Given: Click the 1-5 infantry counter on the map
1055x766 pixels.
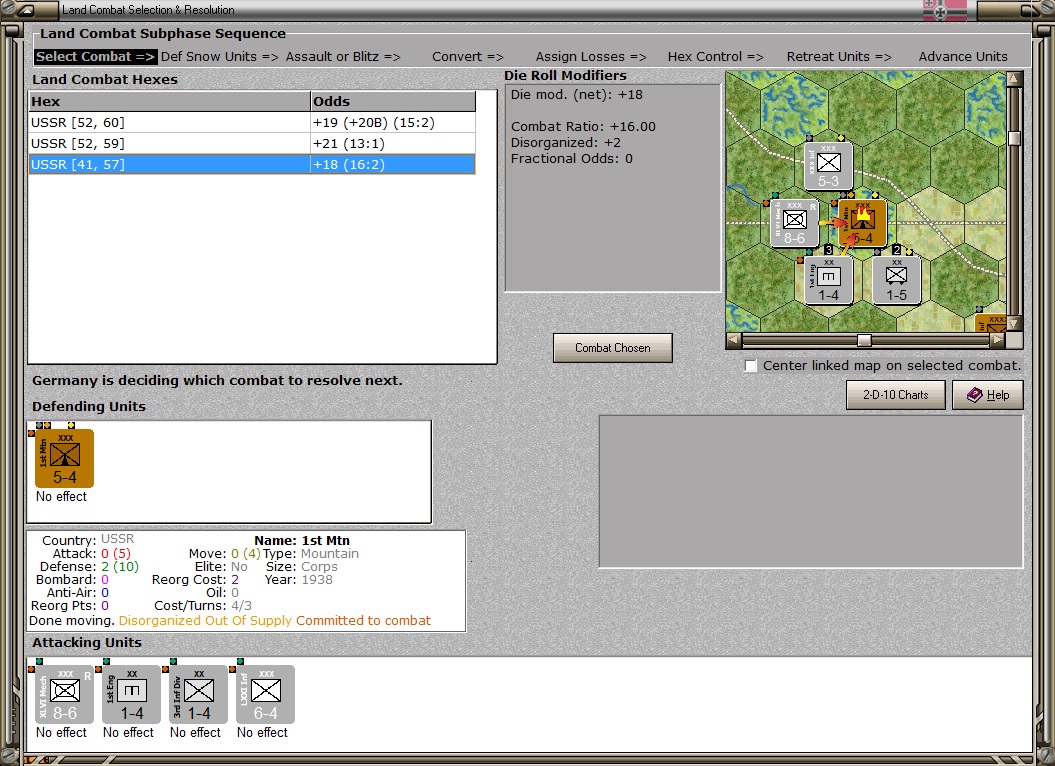Looking at the screenshot, I should point(896,280).
